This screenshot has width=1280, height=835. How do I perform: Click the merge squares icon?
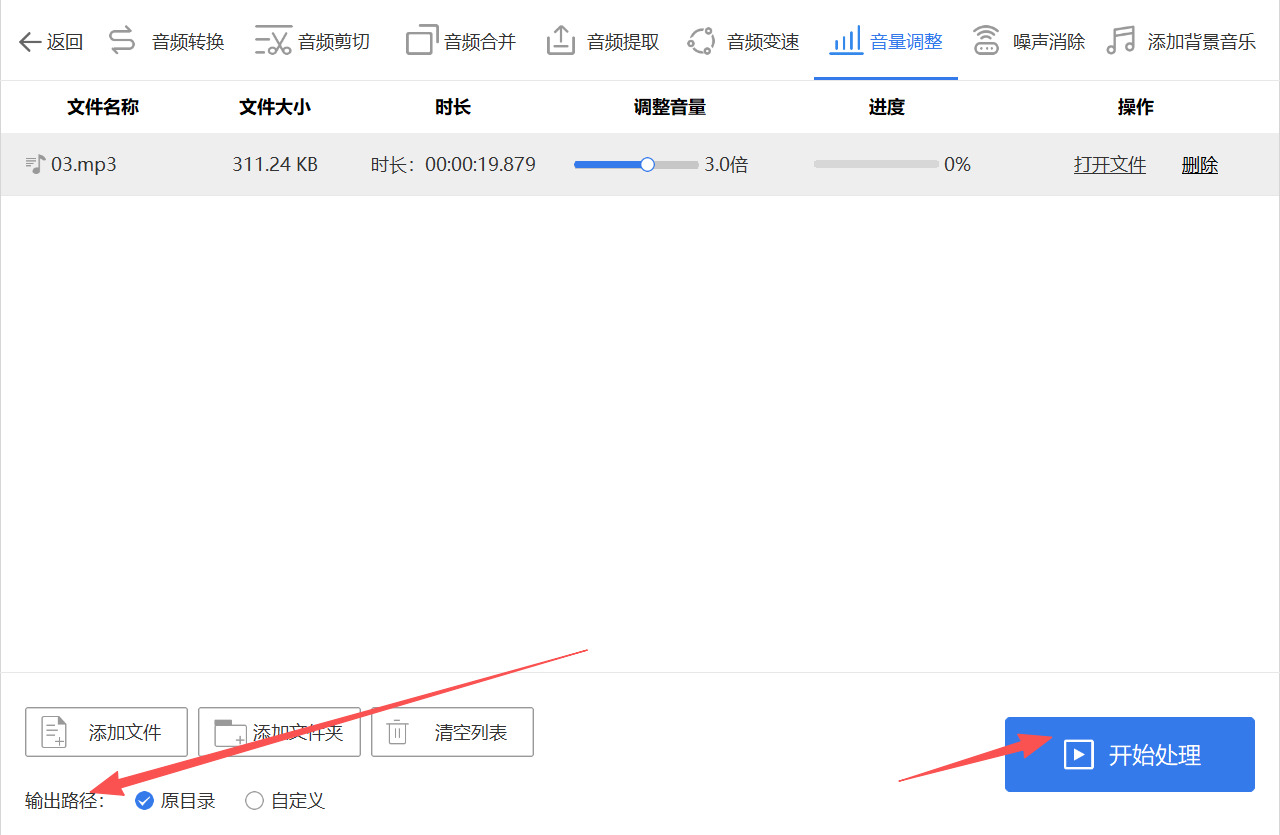422,41
